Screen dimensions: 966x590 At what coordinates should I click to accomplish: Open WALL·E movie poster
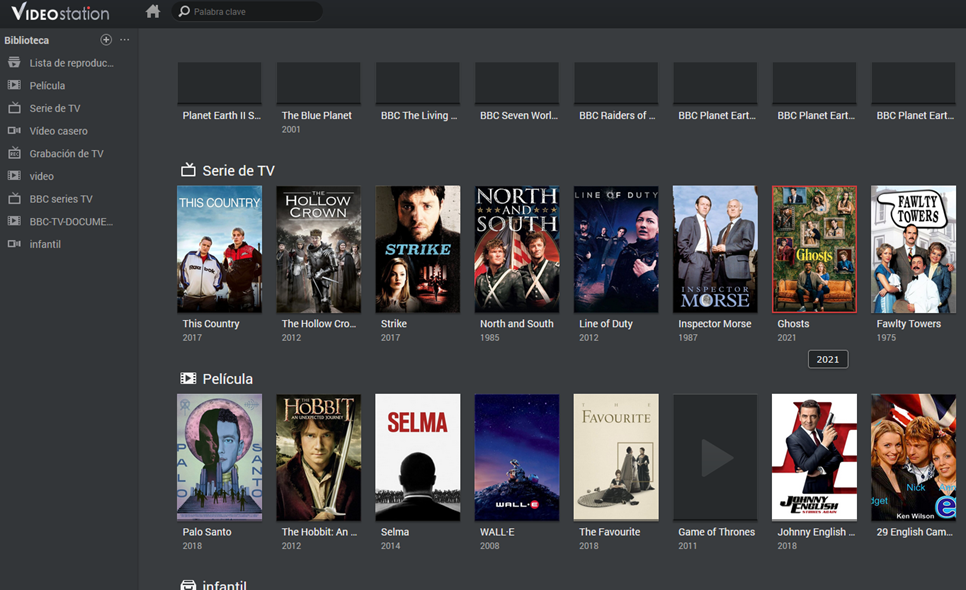click(517, 457)
